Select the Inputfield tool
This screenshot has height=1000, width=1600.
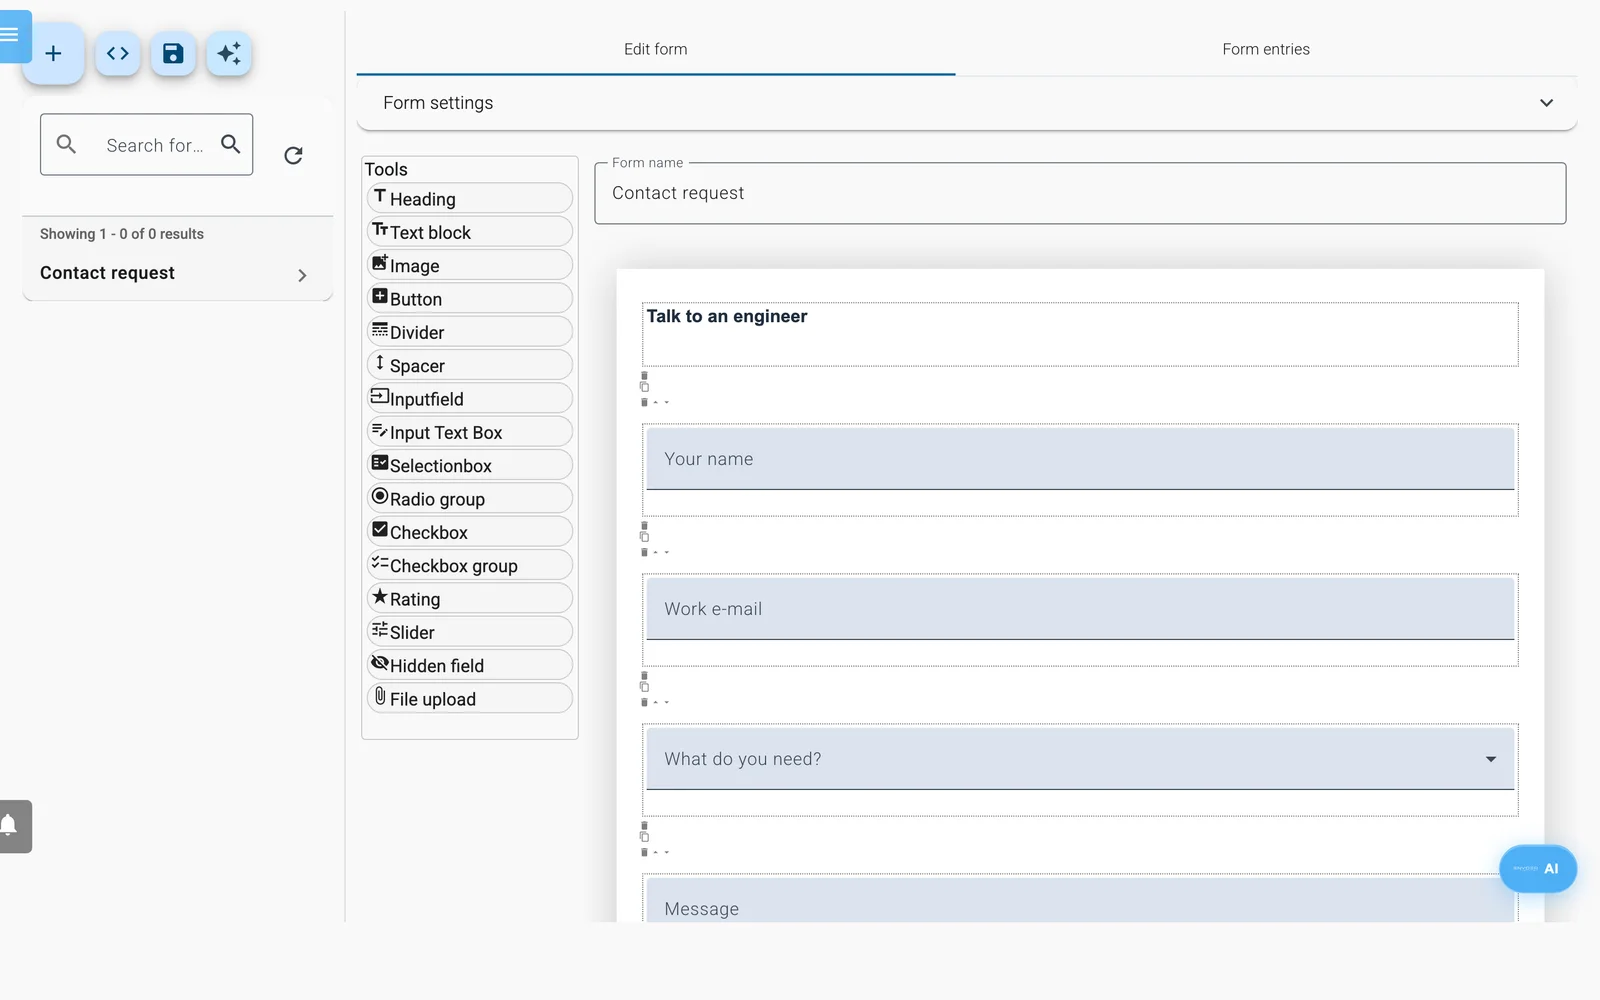pyautogui.click(x=470, y=398)
